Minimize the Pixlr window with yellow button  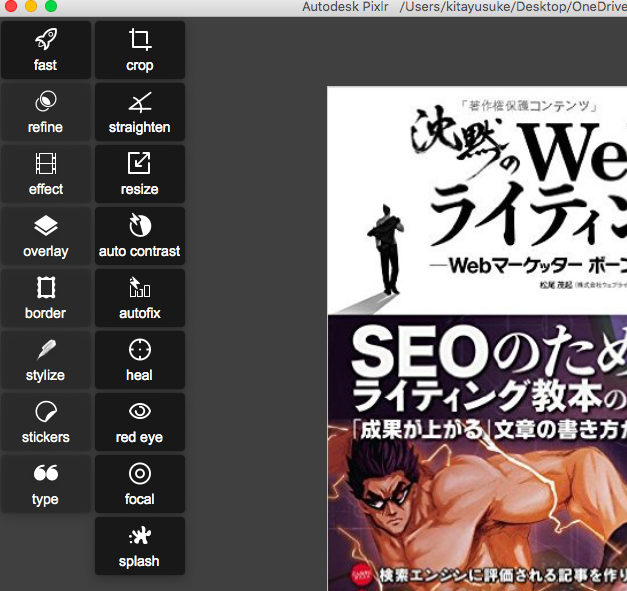[x=31, y=6]
